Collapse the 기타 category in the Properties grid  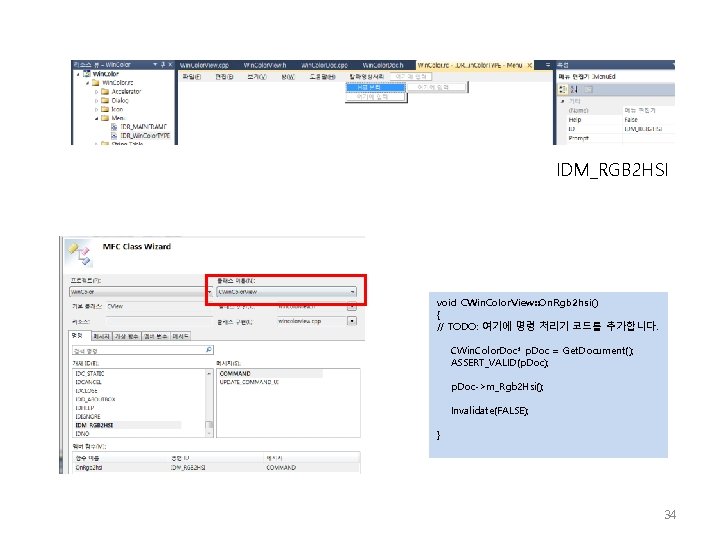562,101
